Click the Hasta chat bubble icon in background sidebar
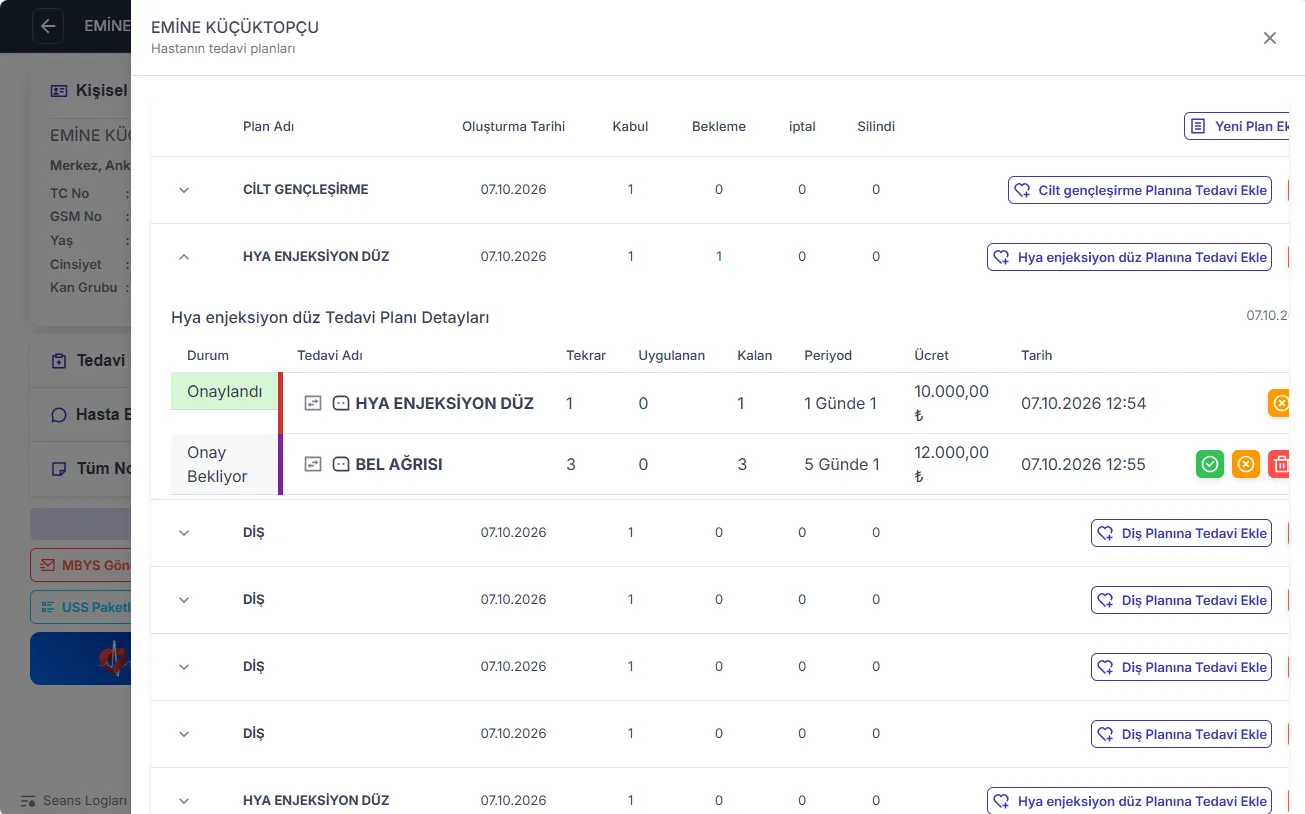This screenshot has width=1305, height=814. tap(59, 415)
